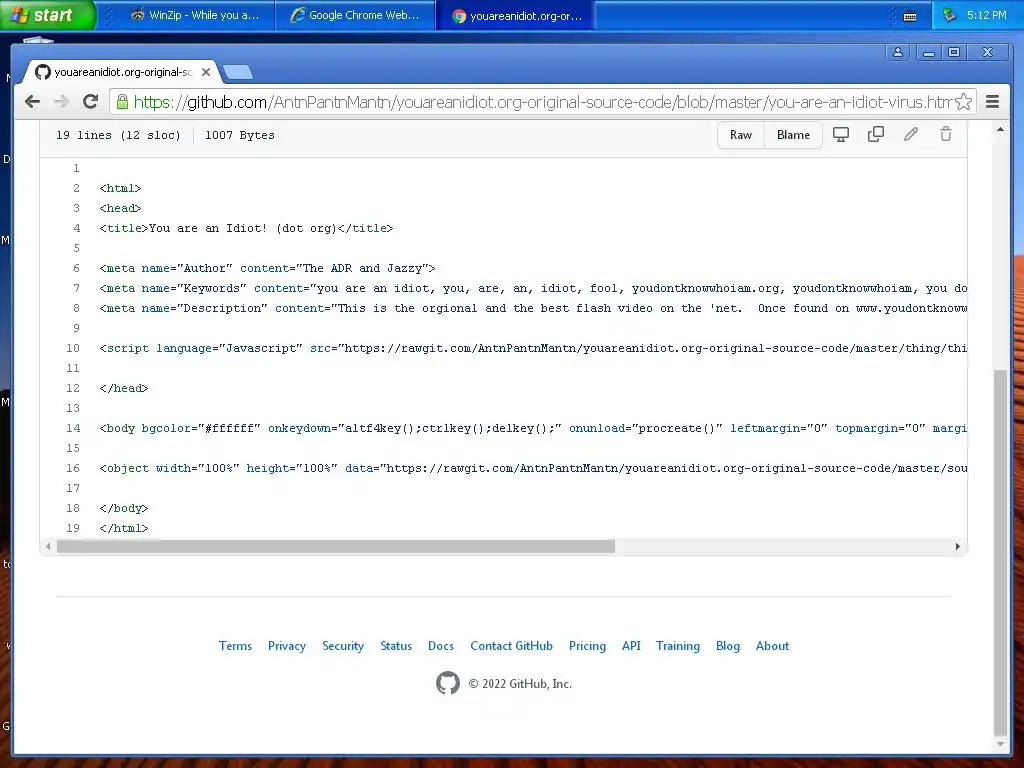Click the body bgcolor code line

click(x=533, y=428)
